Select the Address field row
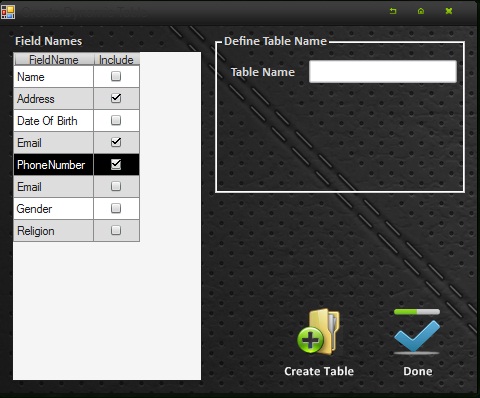Screen dimensions: 480x398 (76, 99)
